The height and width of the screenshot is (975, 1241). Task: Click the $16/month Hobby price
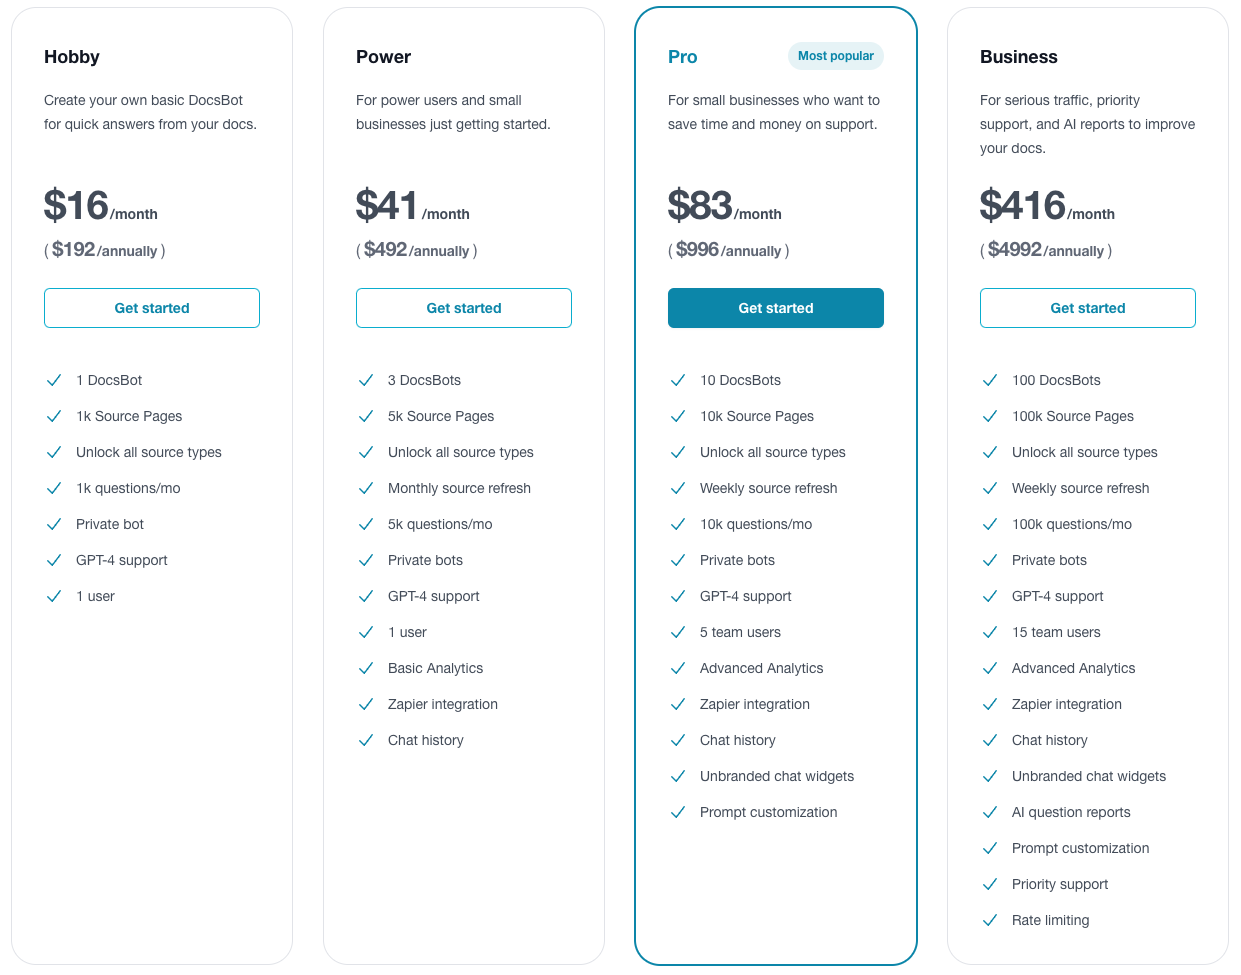(x=100, y=206)
